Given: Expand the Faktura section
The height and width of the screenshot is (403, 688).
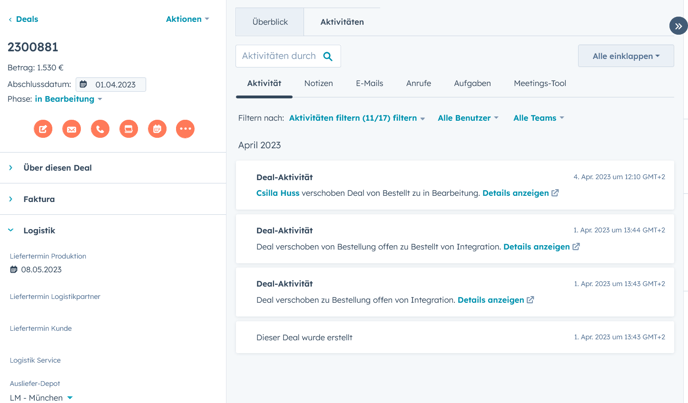Looking at the screenshot, I should [39, 199].
